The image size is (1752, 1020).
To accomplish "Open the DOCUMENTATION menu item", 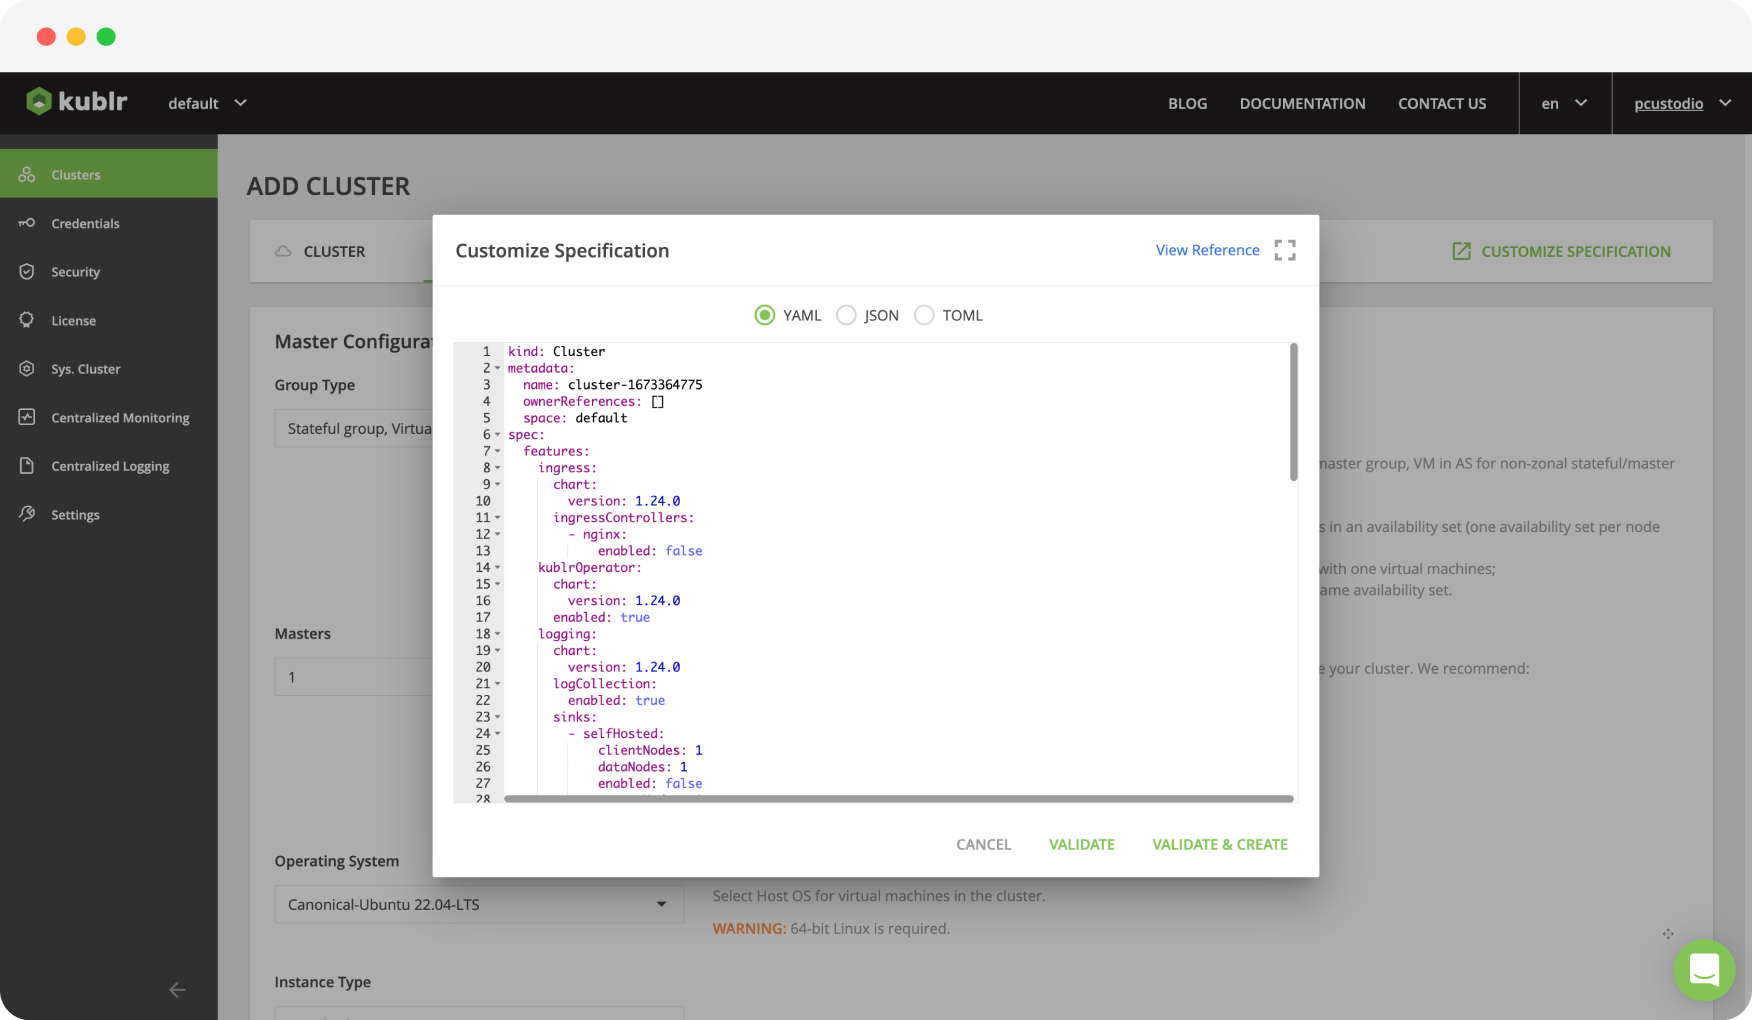I will point(1302,103).
